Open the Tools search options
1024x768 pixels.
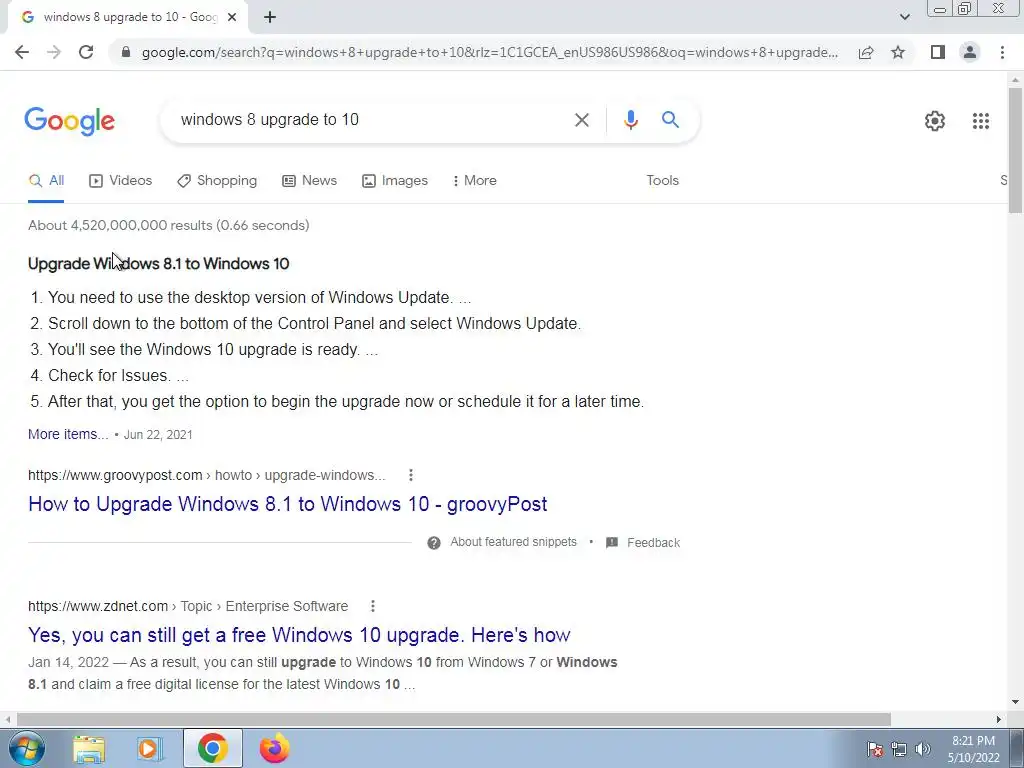tap(662, 181)
